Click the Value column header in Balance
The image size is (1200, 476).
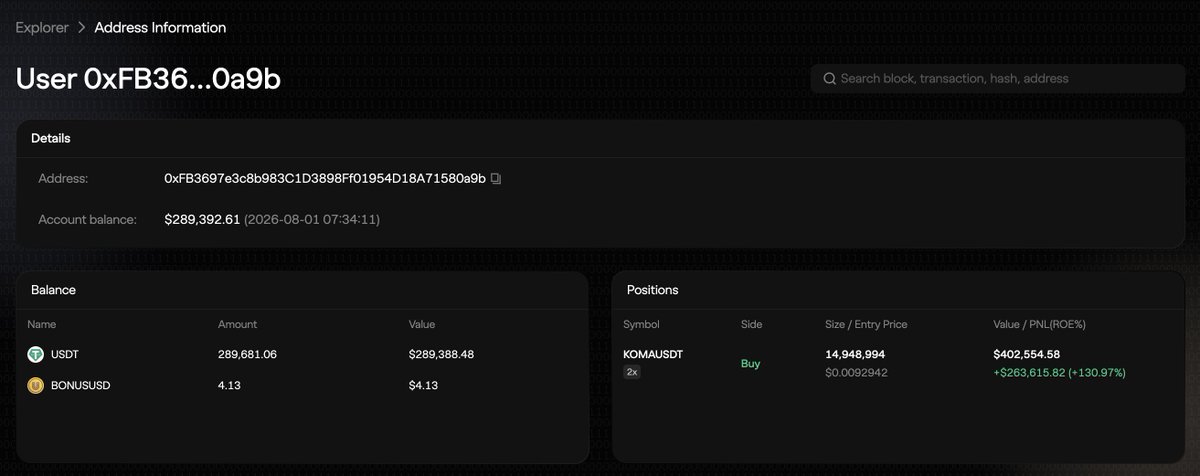tap(422, 324)
